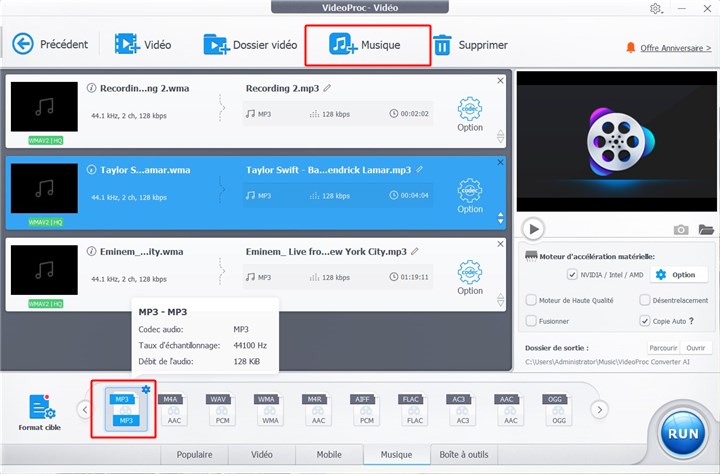This screenshot has width=720, height=474.
Task: Open hardware acceleration Option button
Action: (678, 275)
